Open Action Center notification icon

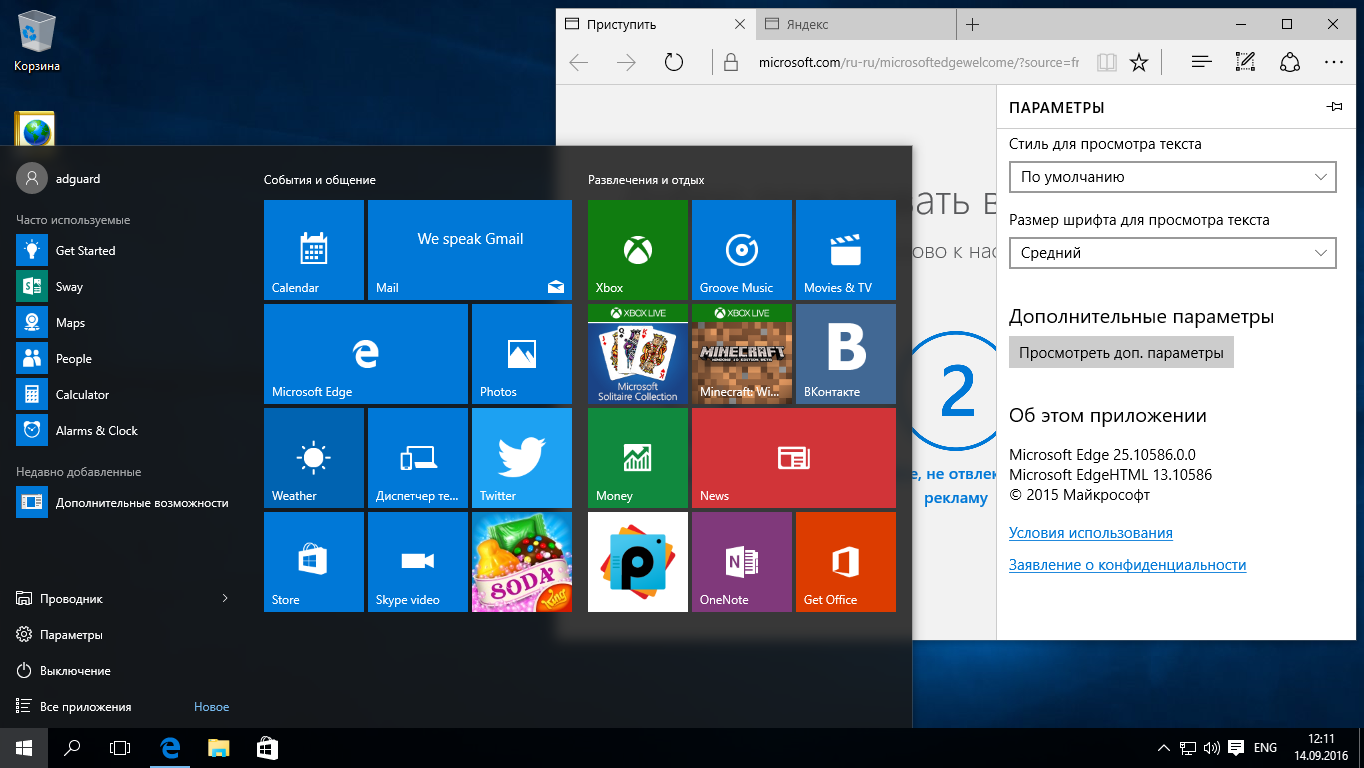pyautogui.click(x=1236, y=748)
